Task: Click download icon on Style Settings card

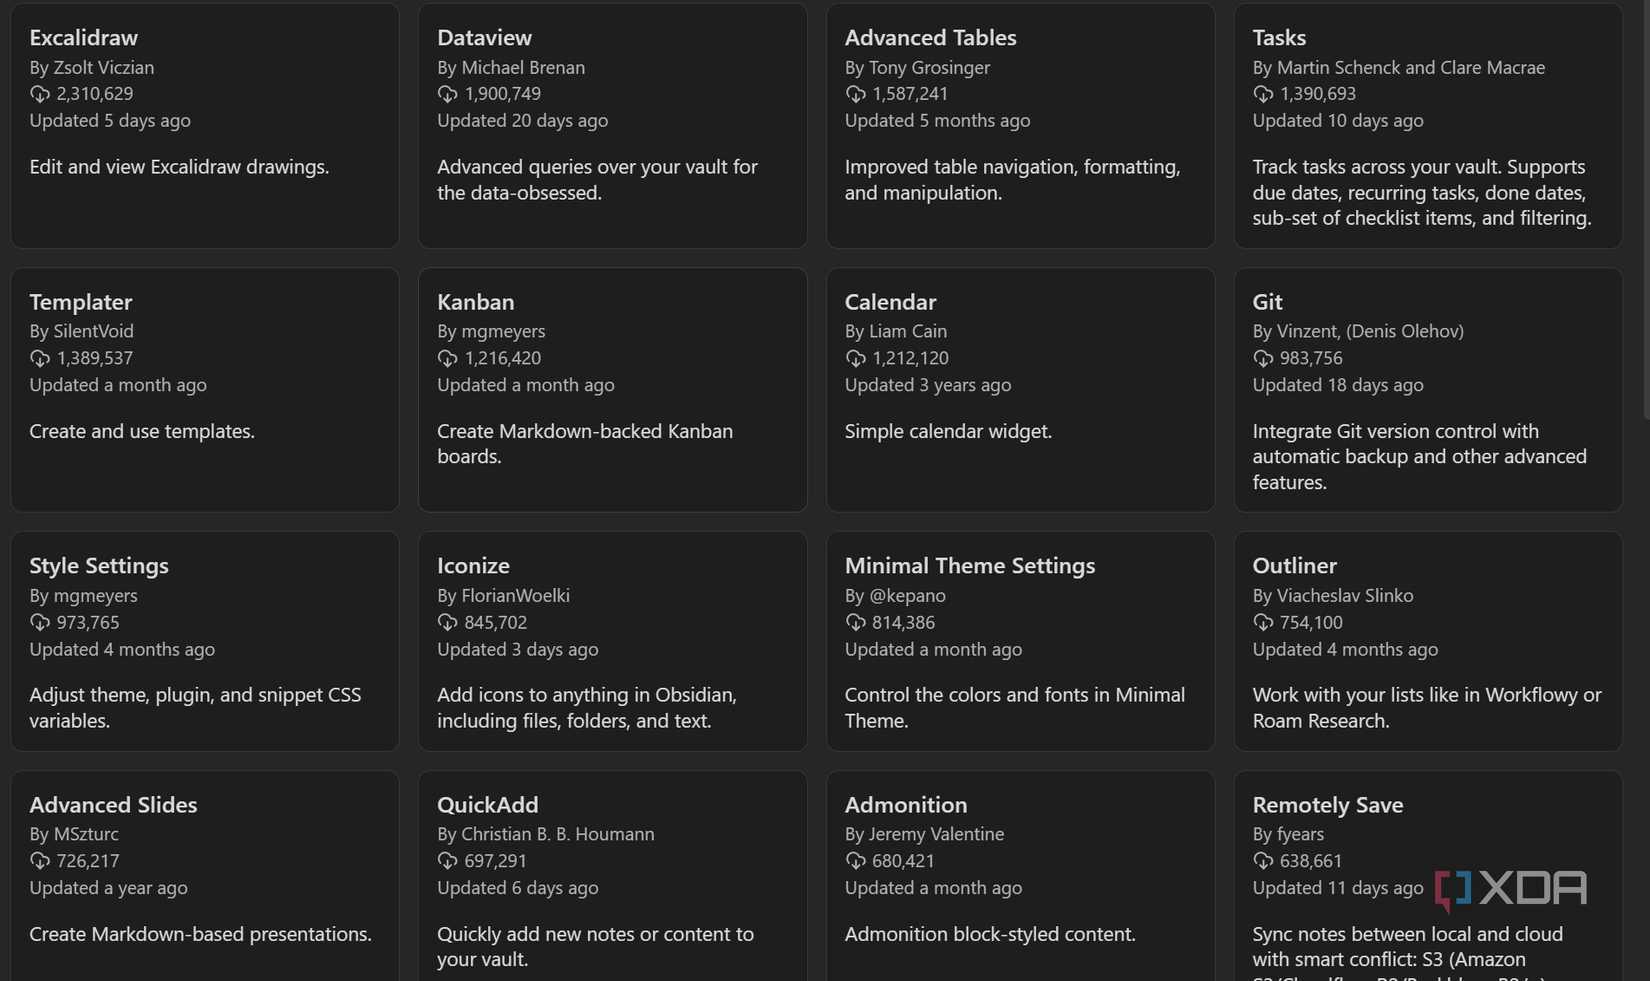Action: click(x=40, y=622)
